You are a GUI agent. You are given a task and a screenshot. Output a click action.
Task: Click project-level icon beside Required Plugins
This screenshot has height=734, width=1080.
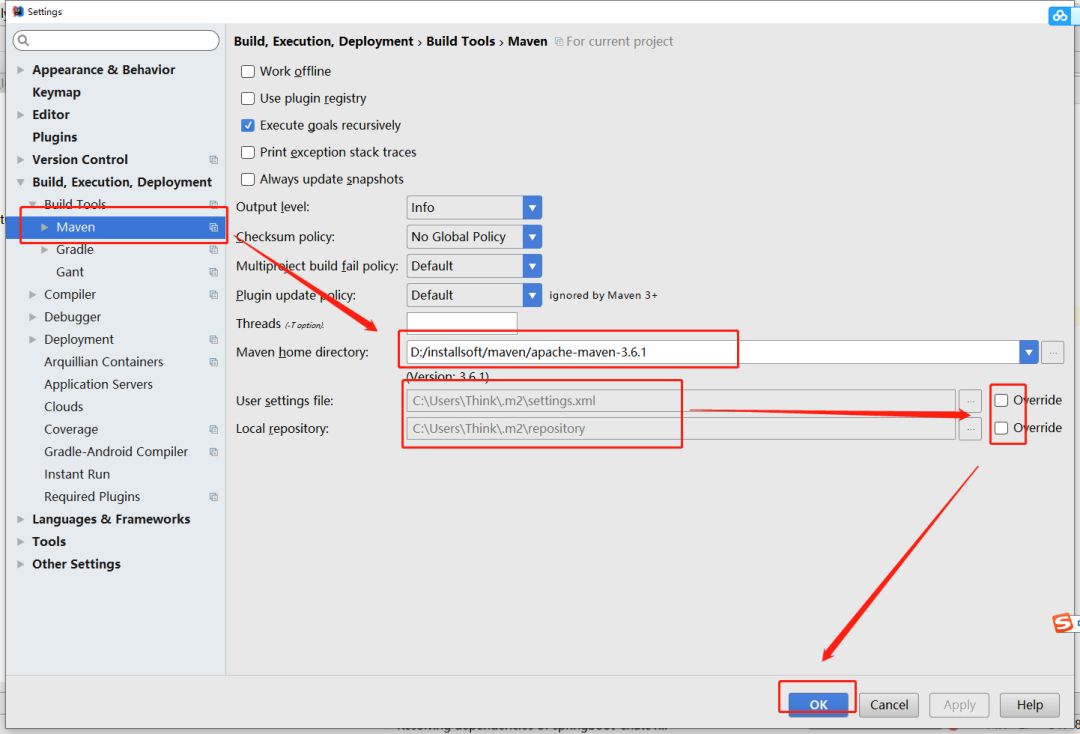click(x=214, y=497)
